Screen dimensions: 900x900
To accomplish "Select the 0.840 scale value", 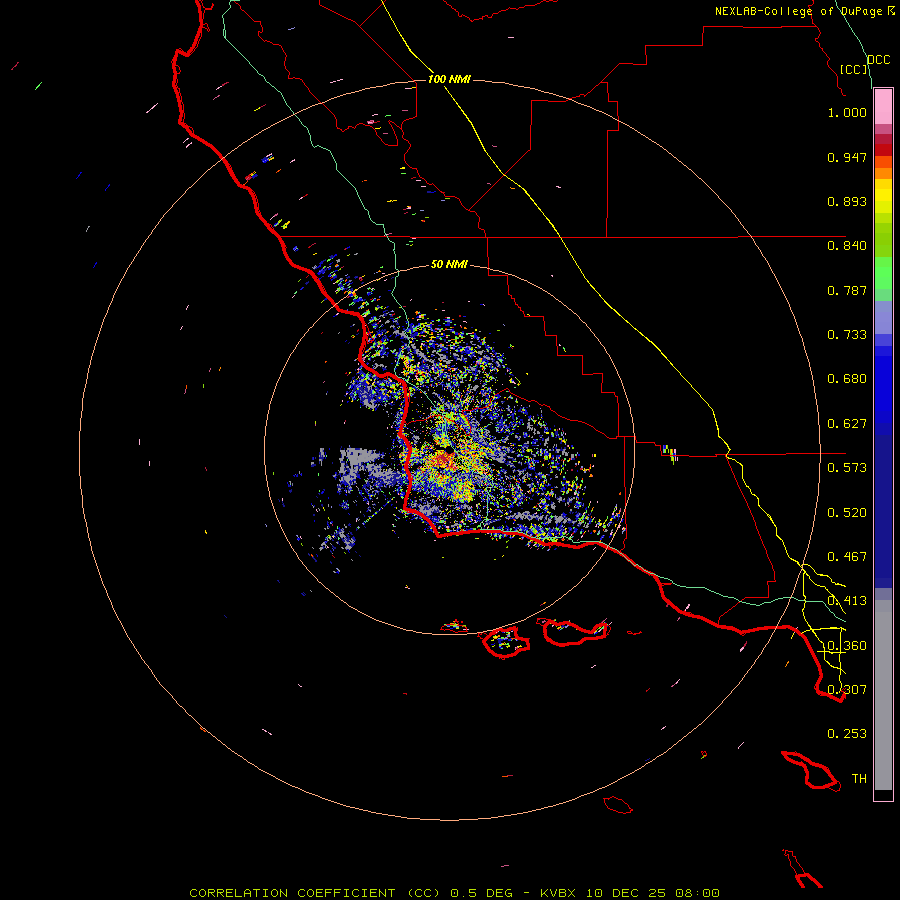I will 847,246.
